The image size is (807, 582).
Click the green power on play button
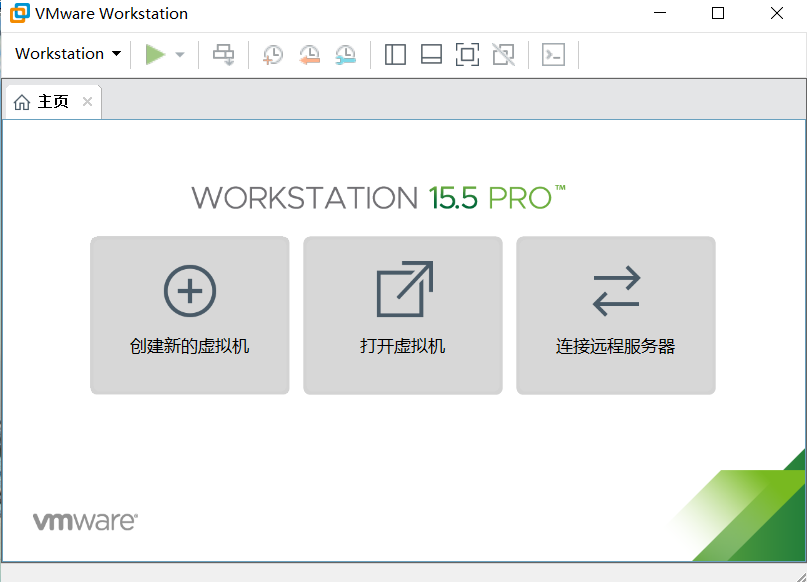[154, 55]
